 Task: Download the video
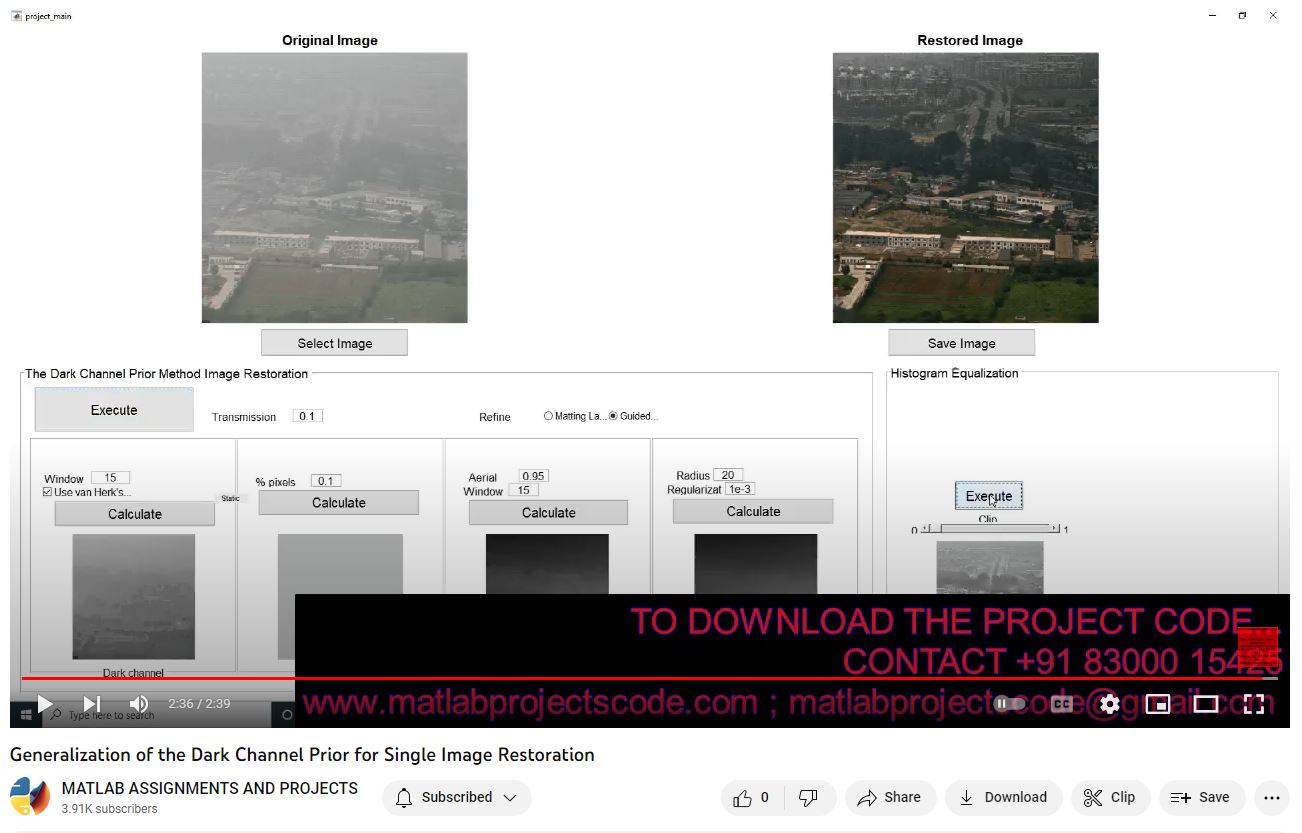pos(1003,797)
